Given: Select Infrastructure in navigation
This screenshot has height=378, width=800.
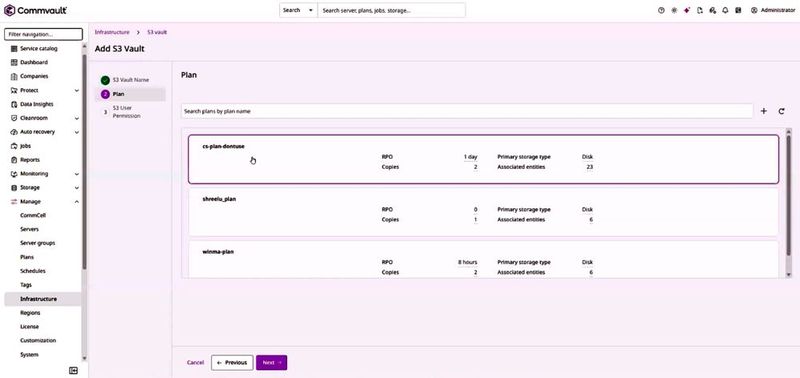Looking at the screenshot, I should point(42,299).
